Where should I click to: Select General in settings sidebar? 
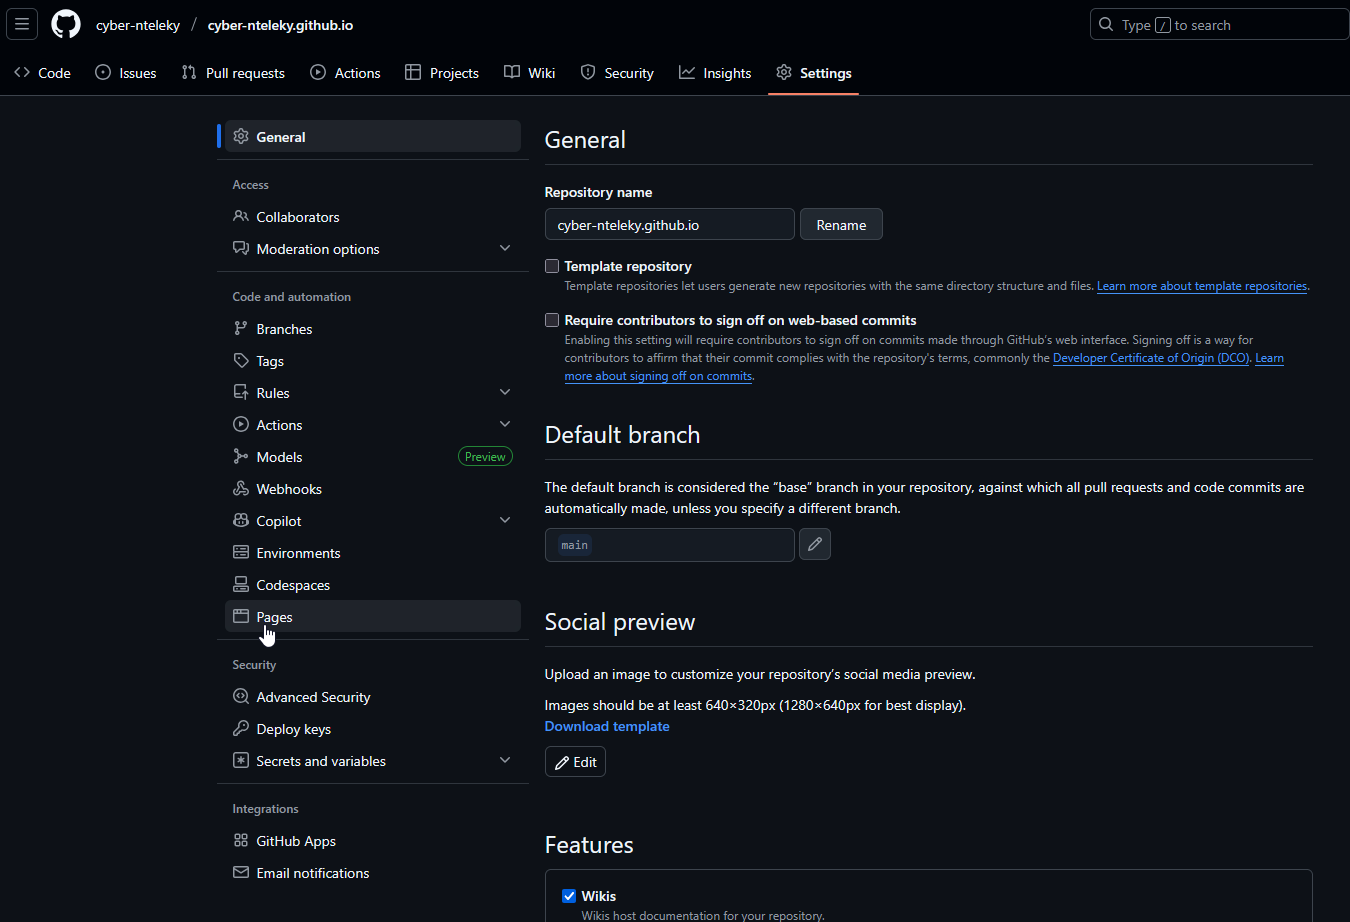373,136
